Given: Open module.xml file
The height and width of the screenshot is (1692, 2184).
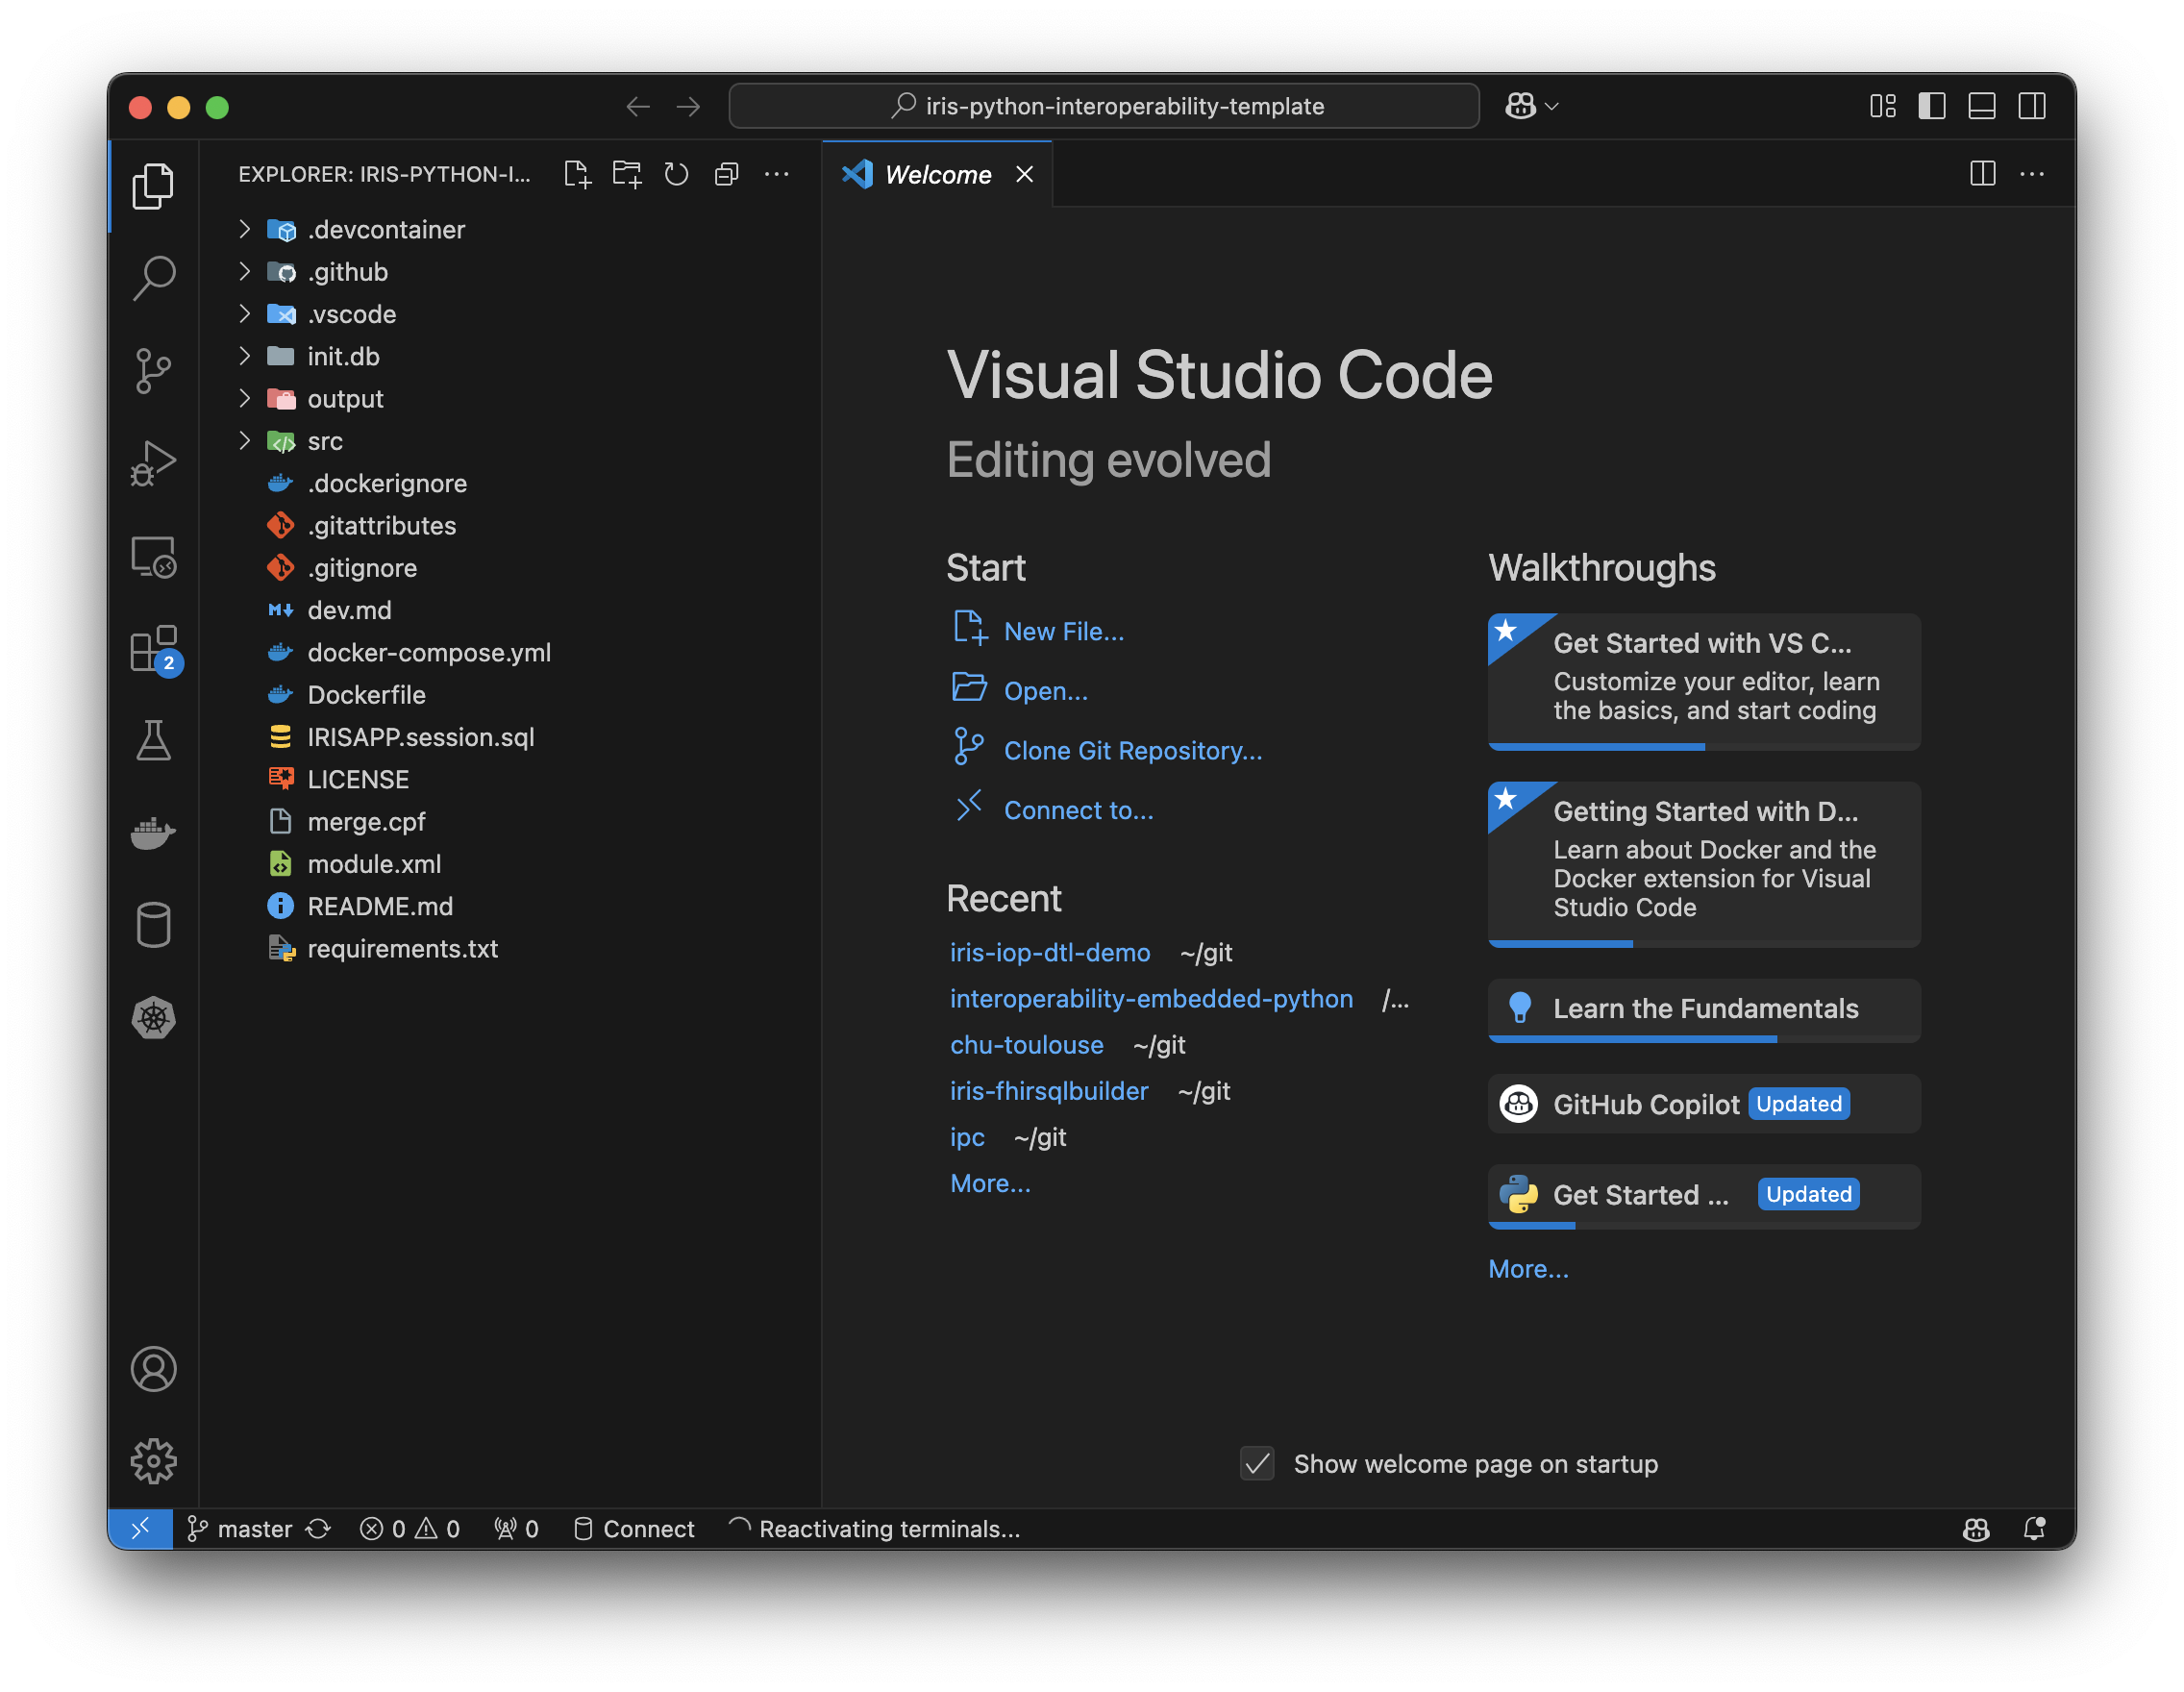Looking at the screenshot, I should pyautogui.click(x=510, y=864).
